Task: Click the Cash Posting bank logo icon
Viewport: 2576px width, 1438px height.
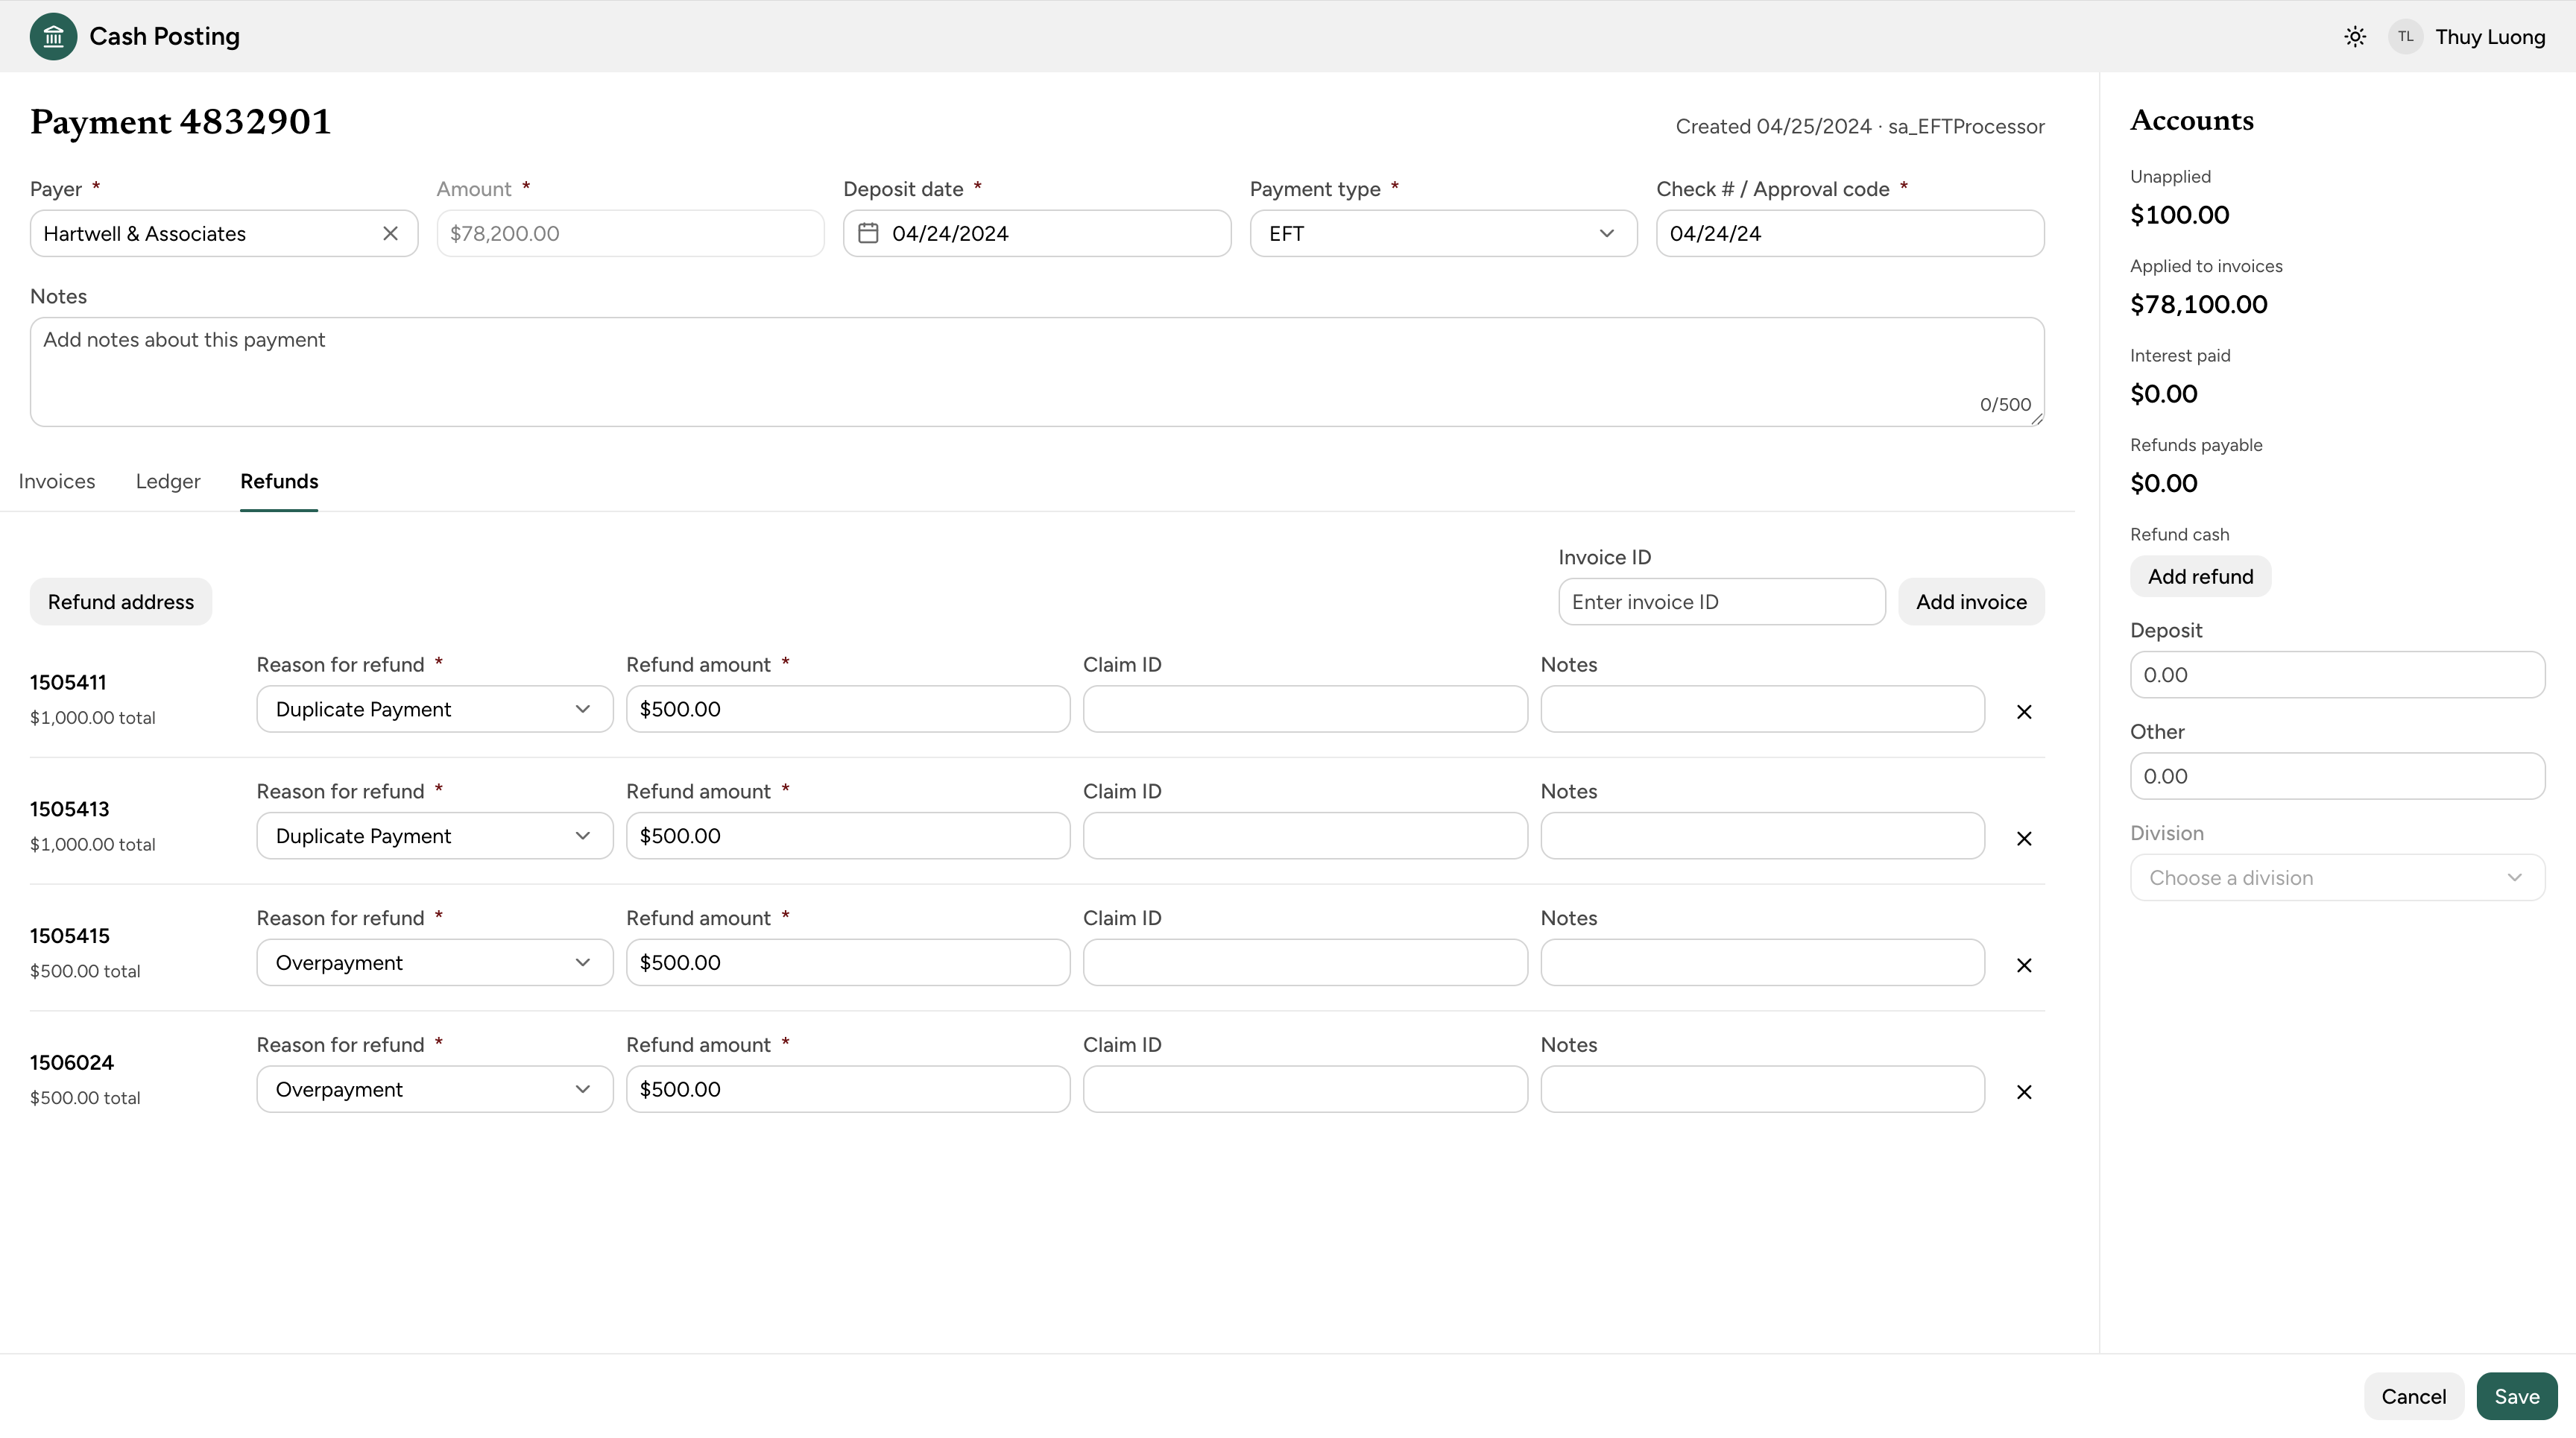Action: click(53, 36)
